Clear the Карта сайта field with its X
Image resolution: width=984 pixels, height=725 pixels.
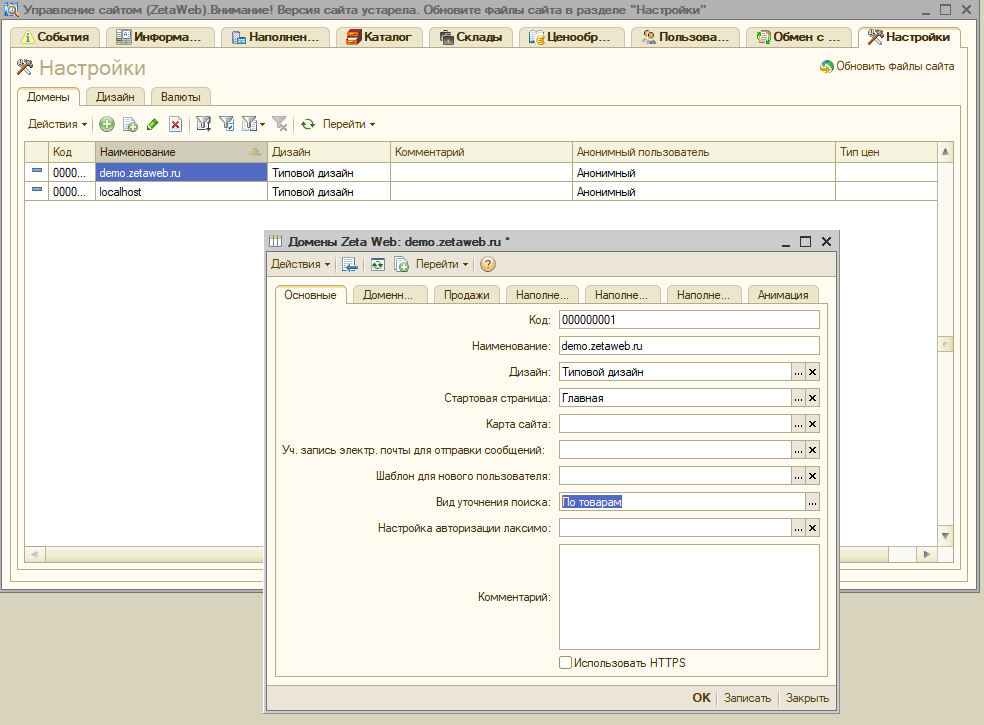[x=813, y=424]
